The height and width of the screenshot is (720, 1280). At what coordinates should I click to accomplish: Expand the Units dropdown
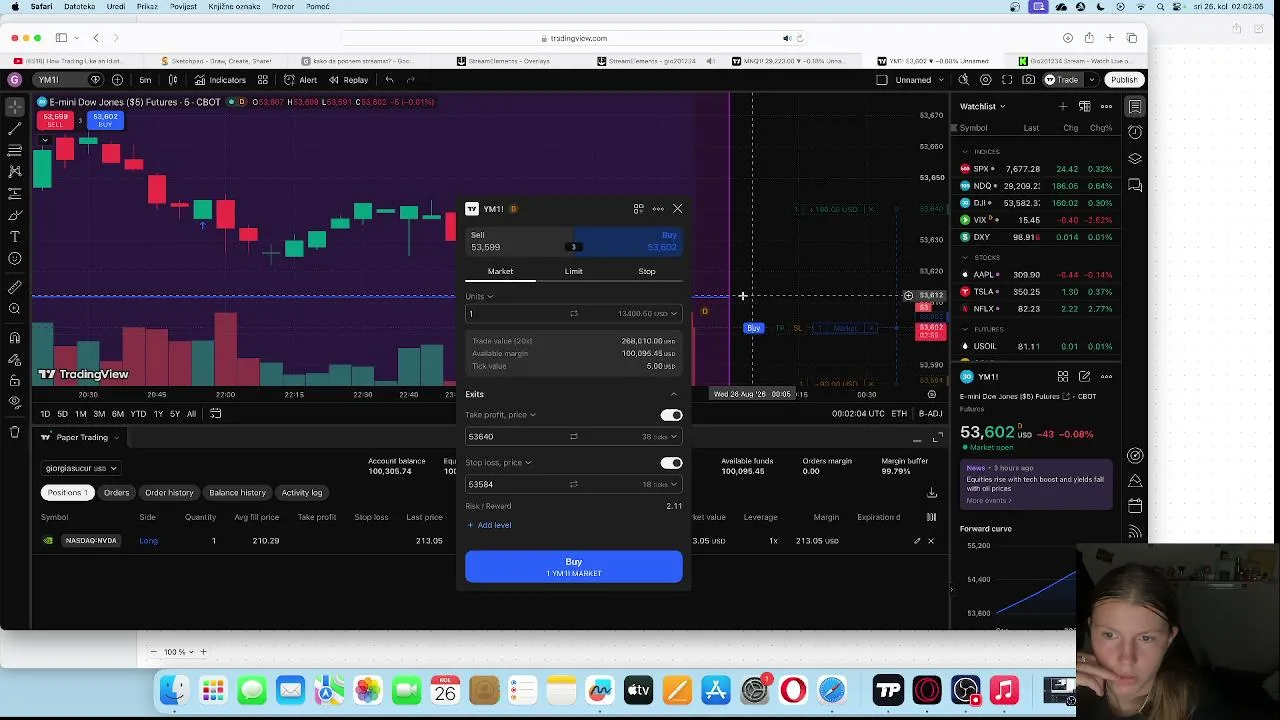coord(479,297)
